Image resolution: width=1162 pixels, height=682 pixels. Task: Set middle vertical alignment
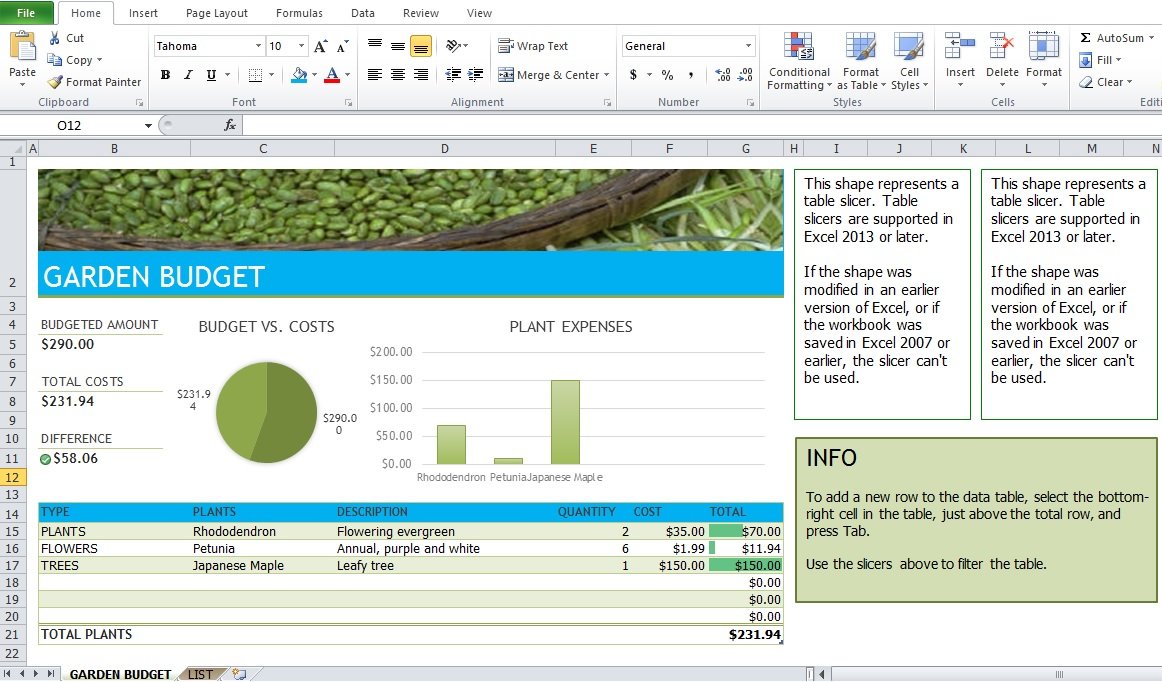pos(398,46)
